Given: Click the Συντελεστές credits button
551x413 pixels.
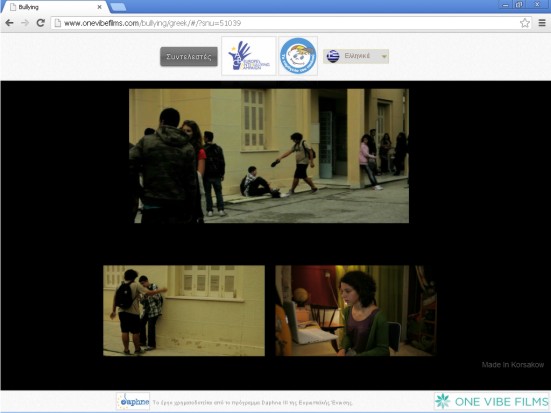Looking at the screenshot, I should coord(189,57).
